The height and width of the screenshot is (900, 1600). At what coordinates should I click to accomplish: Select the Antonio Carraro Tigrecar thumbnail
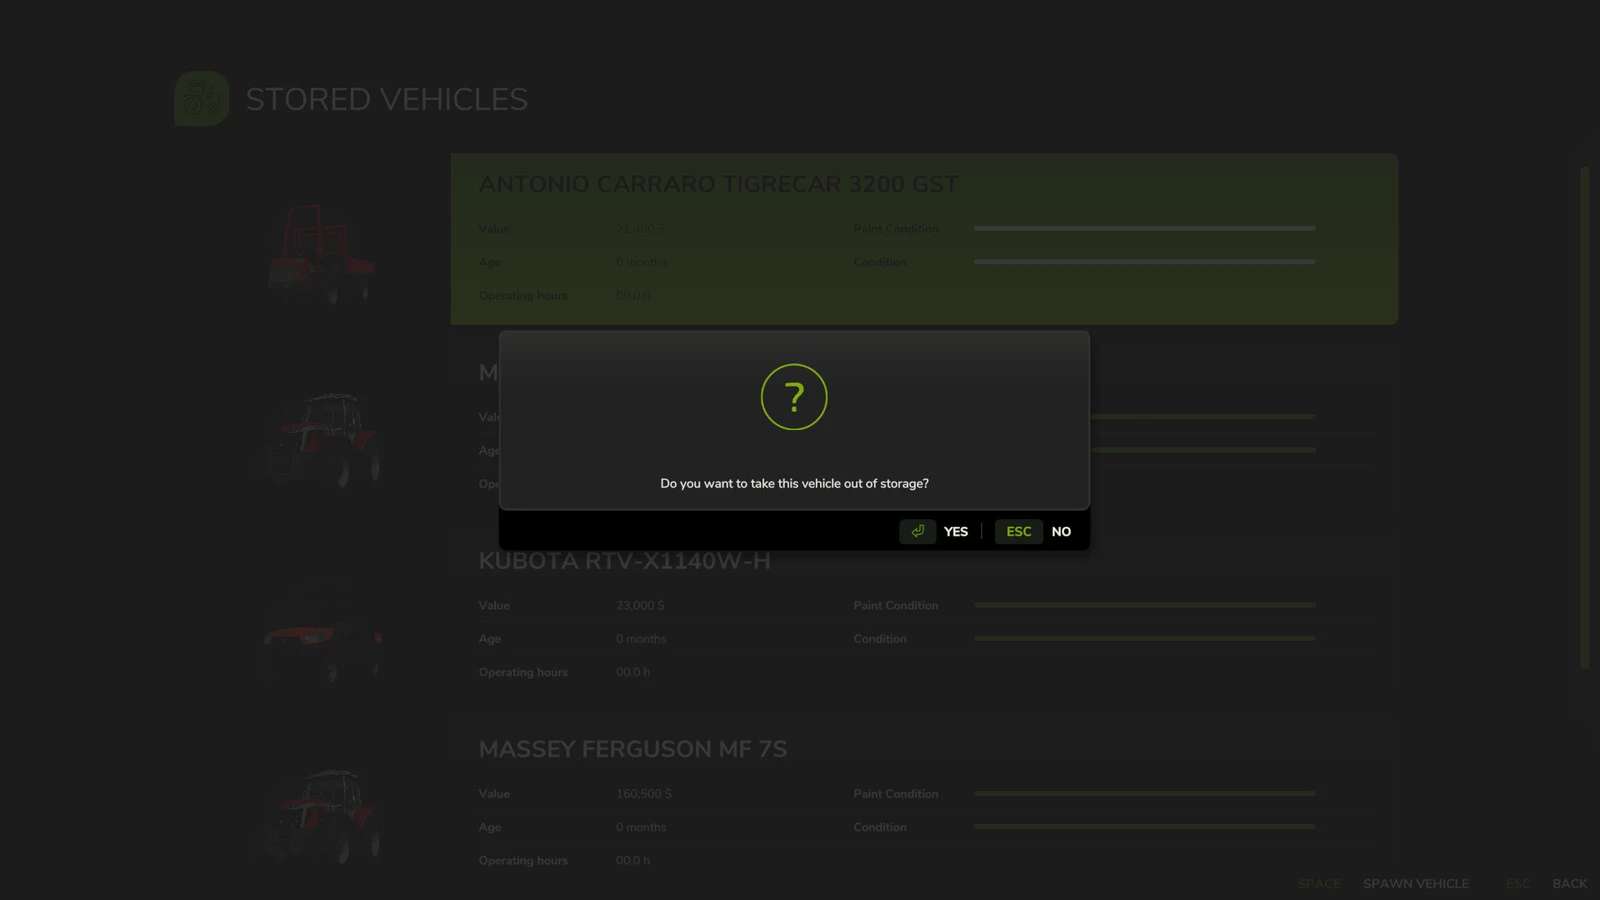[321, 253]
